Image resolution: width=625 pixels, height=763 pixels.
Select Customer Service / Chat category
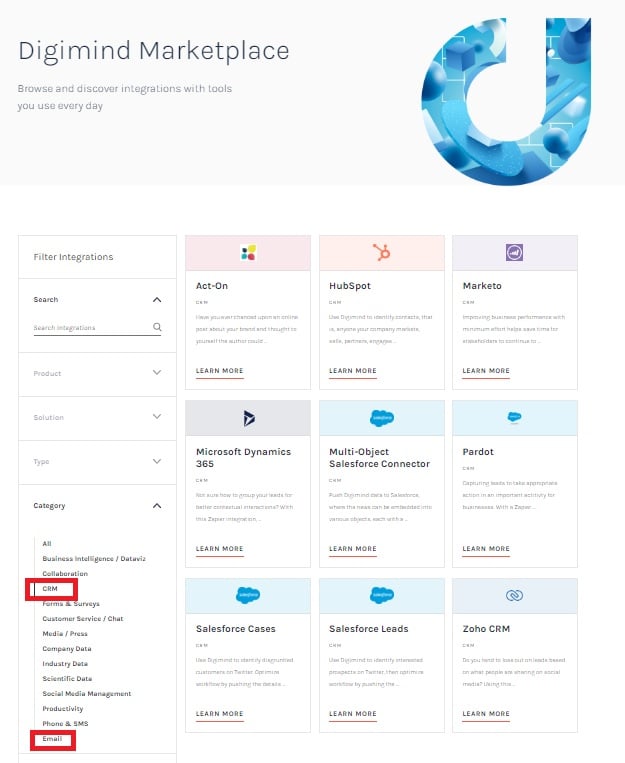click(83, 619)
